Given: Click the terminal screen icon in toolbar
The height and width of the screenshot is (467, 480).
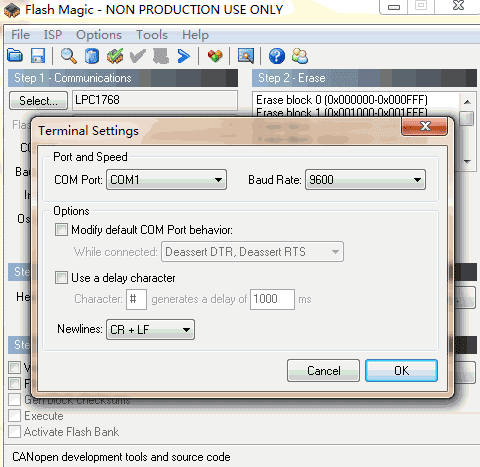Looking at the screenshot, I should click(x=246, y=55).
